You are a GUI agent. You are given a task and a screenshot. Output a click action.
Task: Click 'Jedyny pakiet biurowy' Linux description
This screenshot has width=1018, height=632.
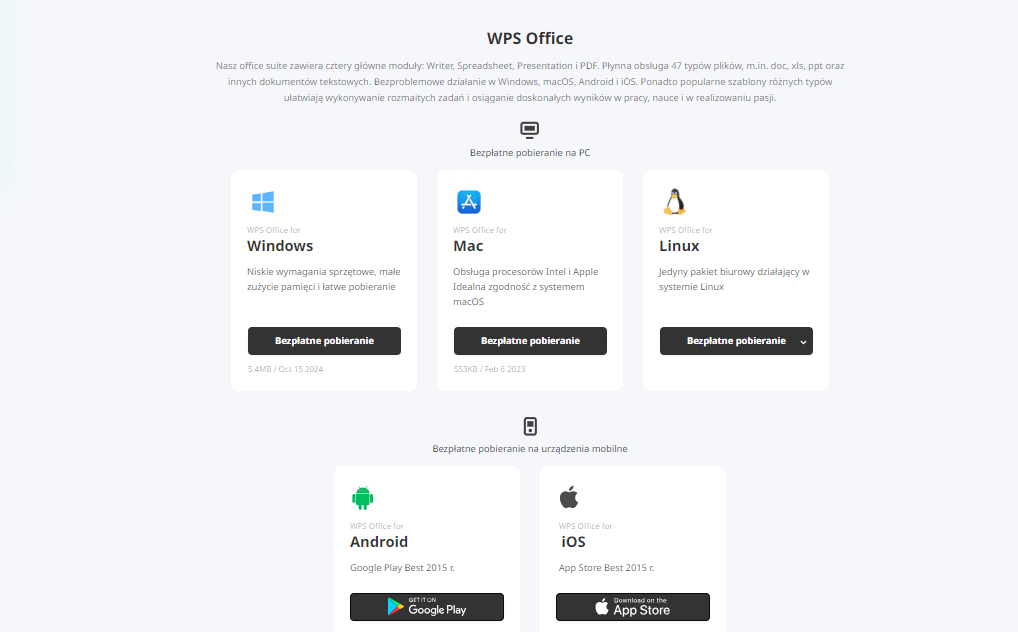734,279
